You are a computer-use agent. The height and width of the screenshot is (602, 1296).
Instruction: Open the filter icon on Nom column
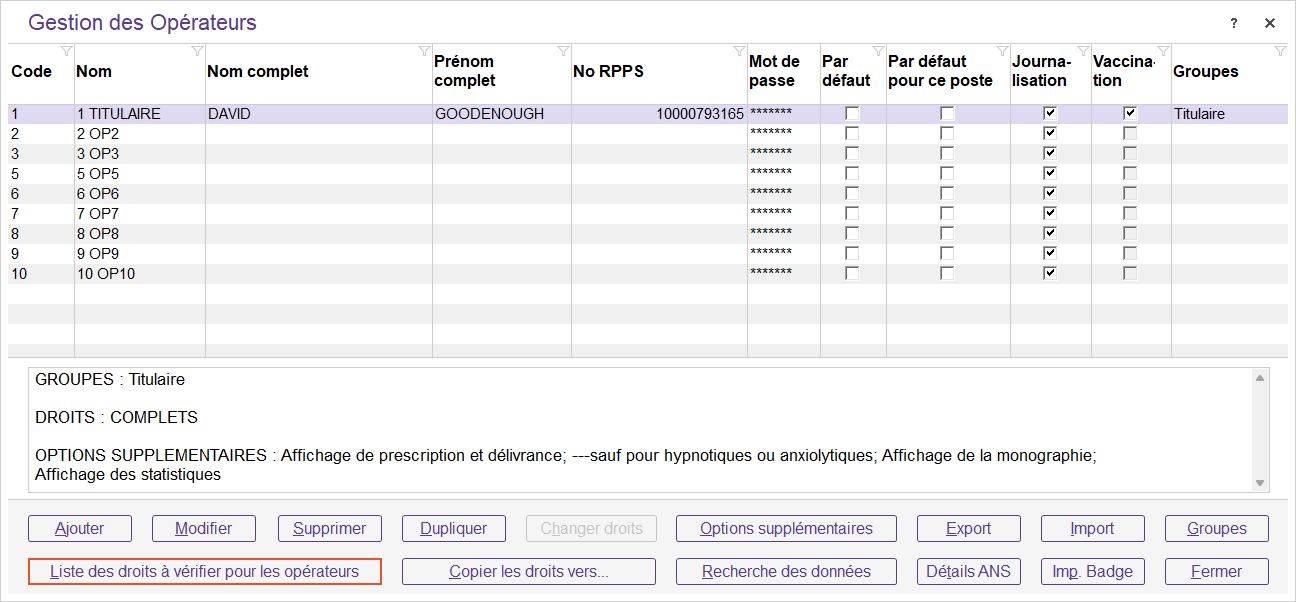[197, 51]
